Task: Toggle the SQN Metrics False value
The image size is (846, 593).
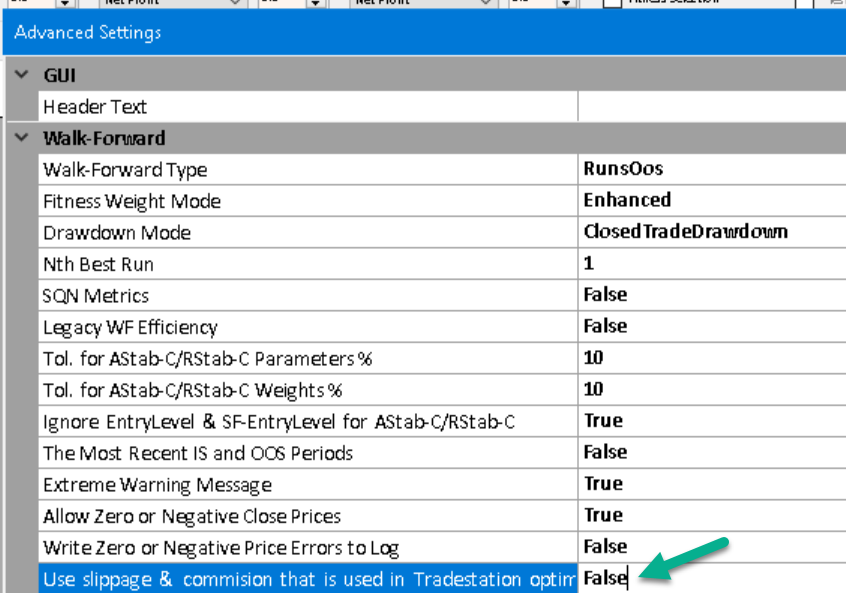Action: [710, 295]
